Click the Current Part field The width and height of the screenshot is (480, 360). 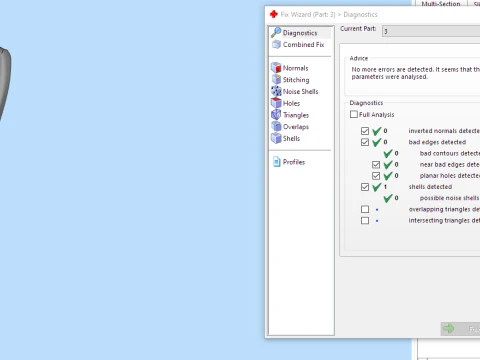(431, 31)
